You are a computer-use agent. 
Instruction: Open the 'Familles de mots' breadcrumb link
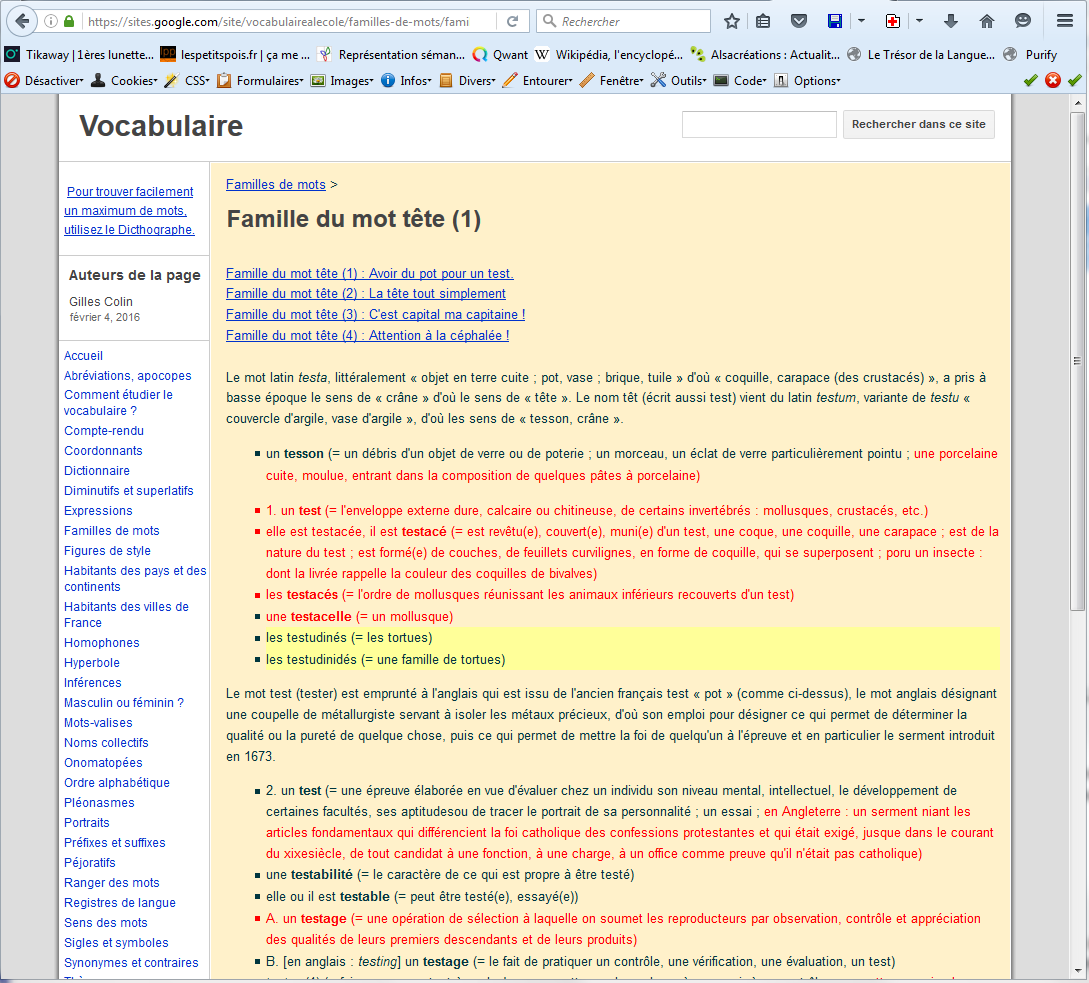[276, 184]
